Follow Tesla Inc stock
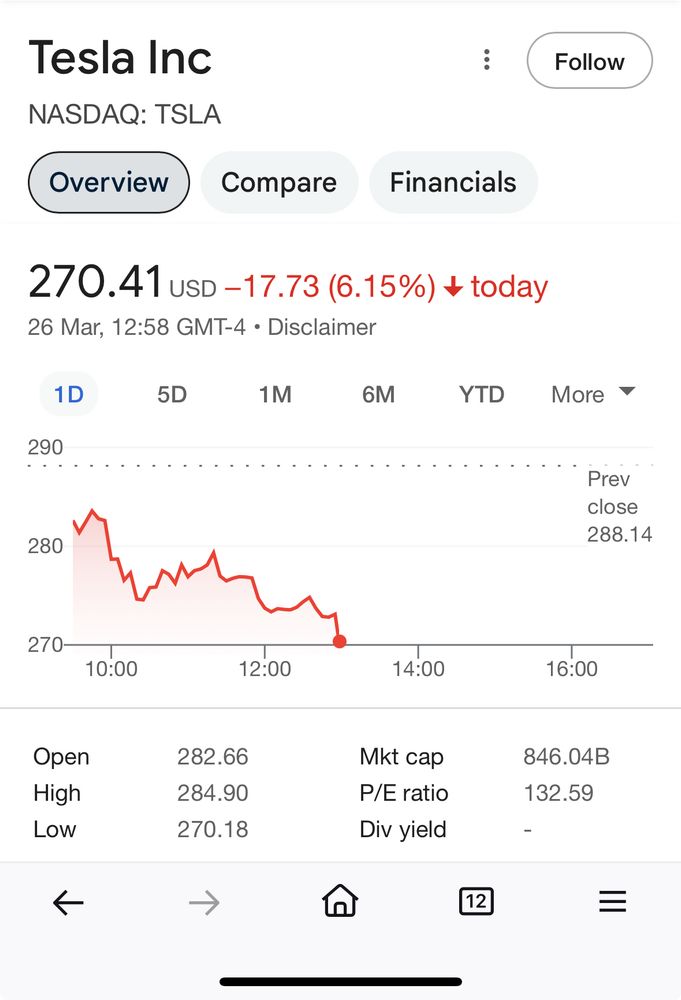Image resolution: width=681 pixels, height=1000 pixels. [x=589, y=61]
